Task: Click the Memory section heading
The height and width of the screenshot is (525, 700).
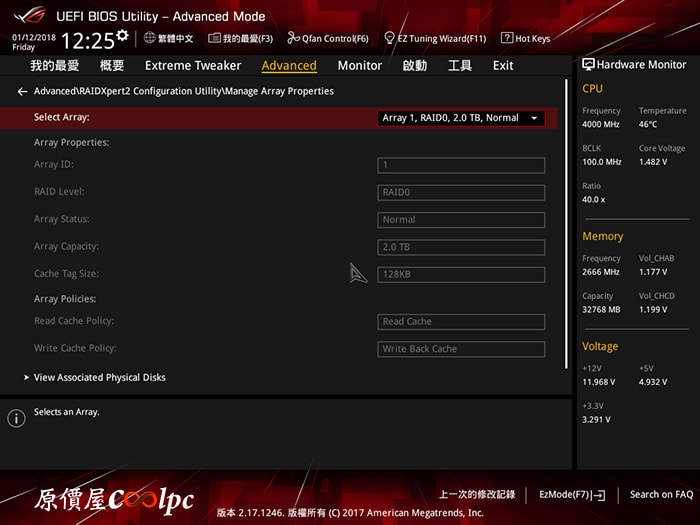Action: point(603,237)
